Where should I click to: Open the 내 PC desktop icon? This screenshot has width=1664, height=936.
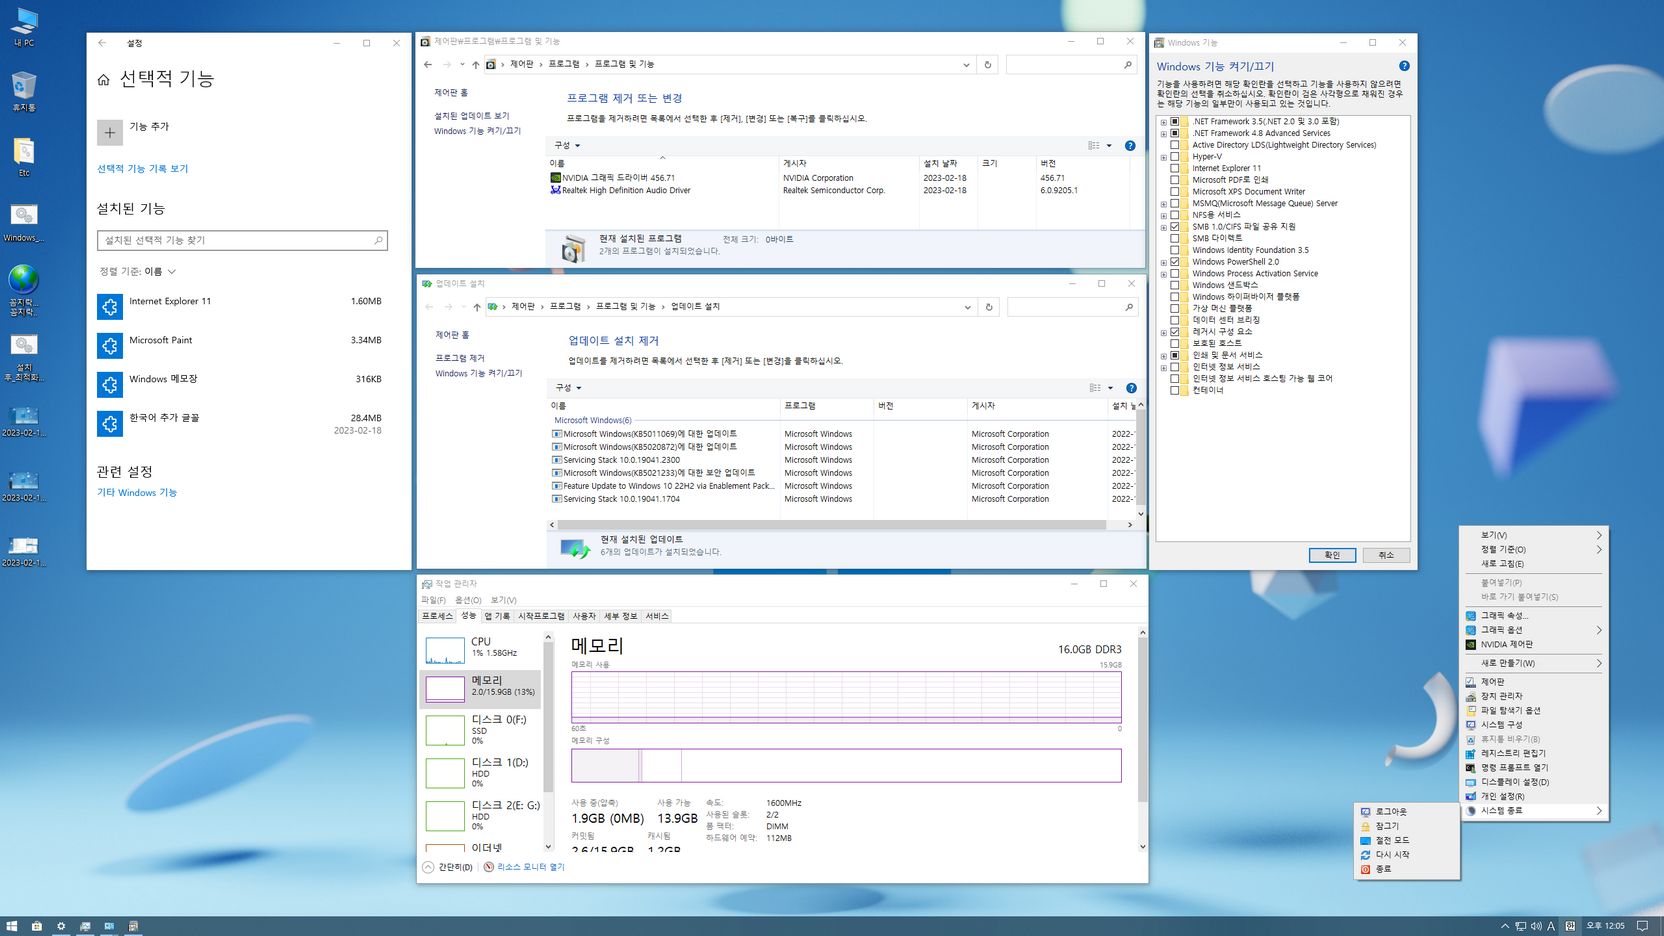click(x=24, y=24)
